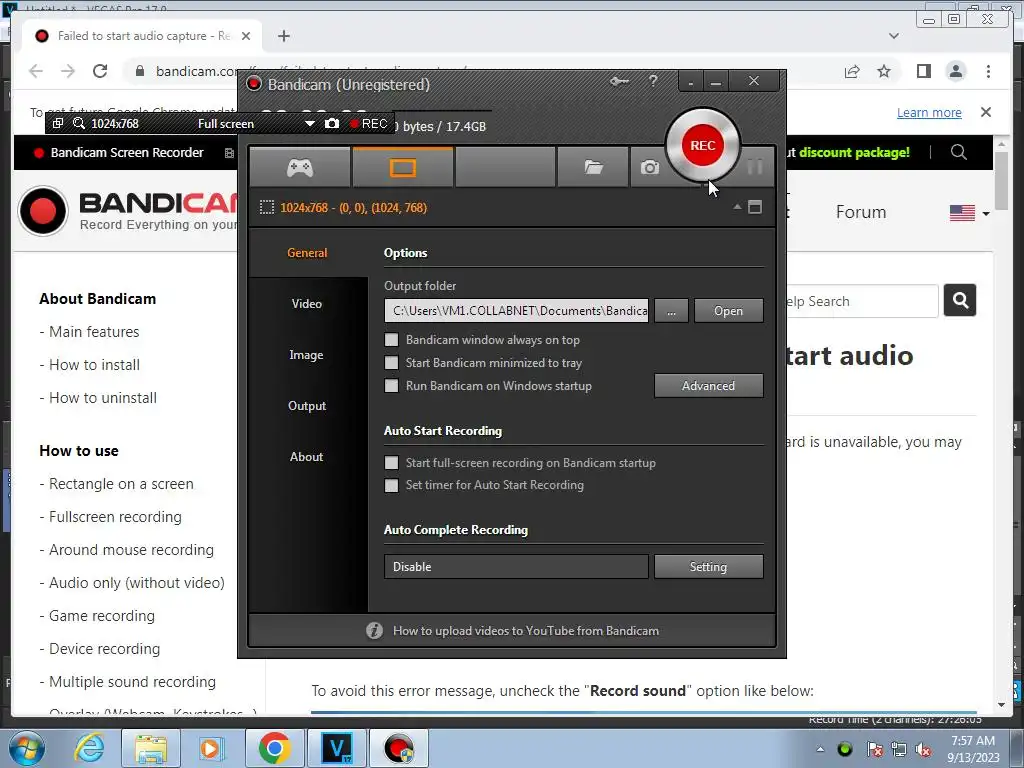
Task: Start recording with the red REC button
Action: point(703,145)
